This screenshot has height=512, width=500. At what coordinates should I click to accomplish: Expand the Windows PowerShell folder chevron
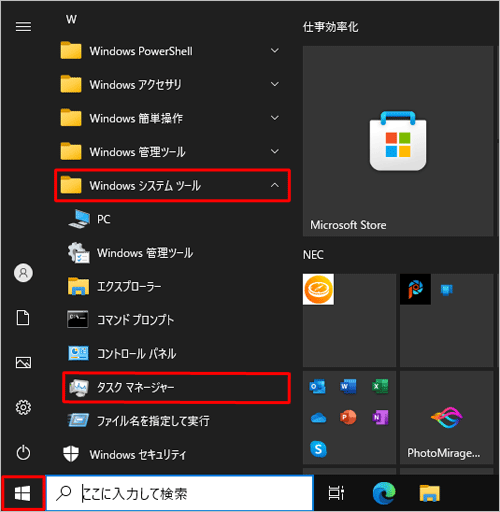pos(275,51)
